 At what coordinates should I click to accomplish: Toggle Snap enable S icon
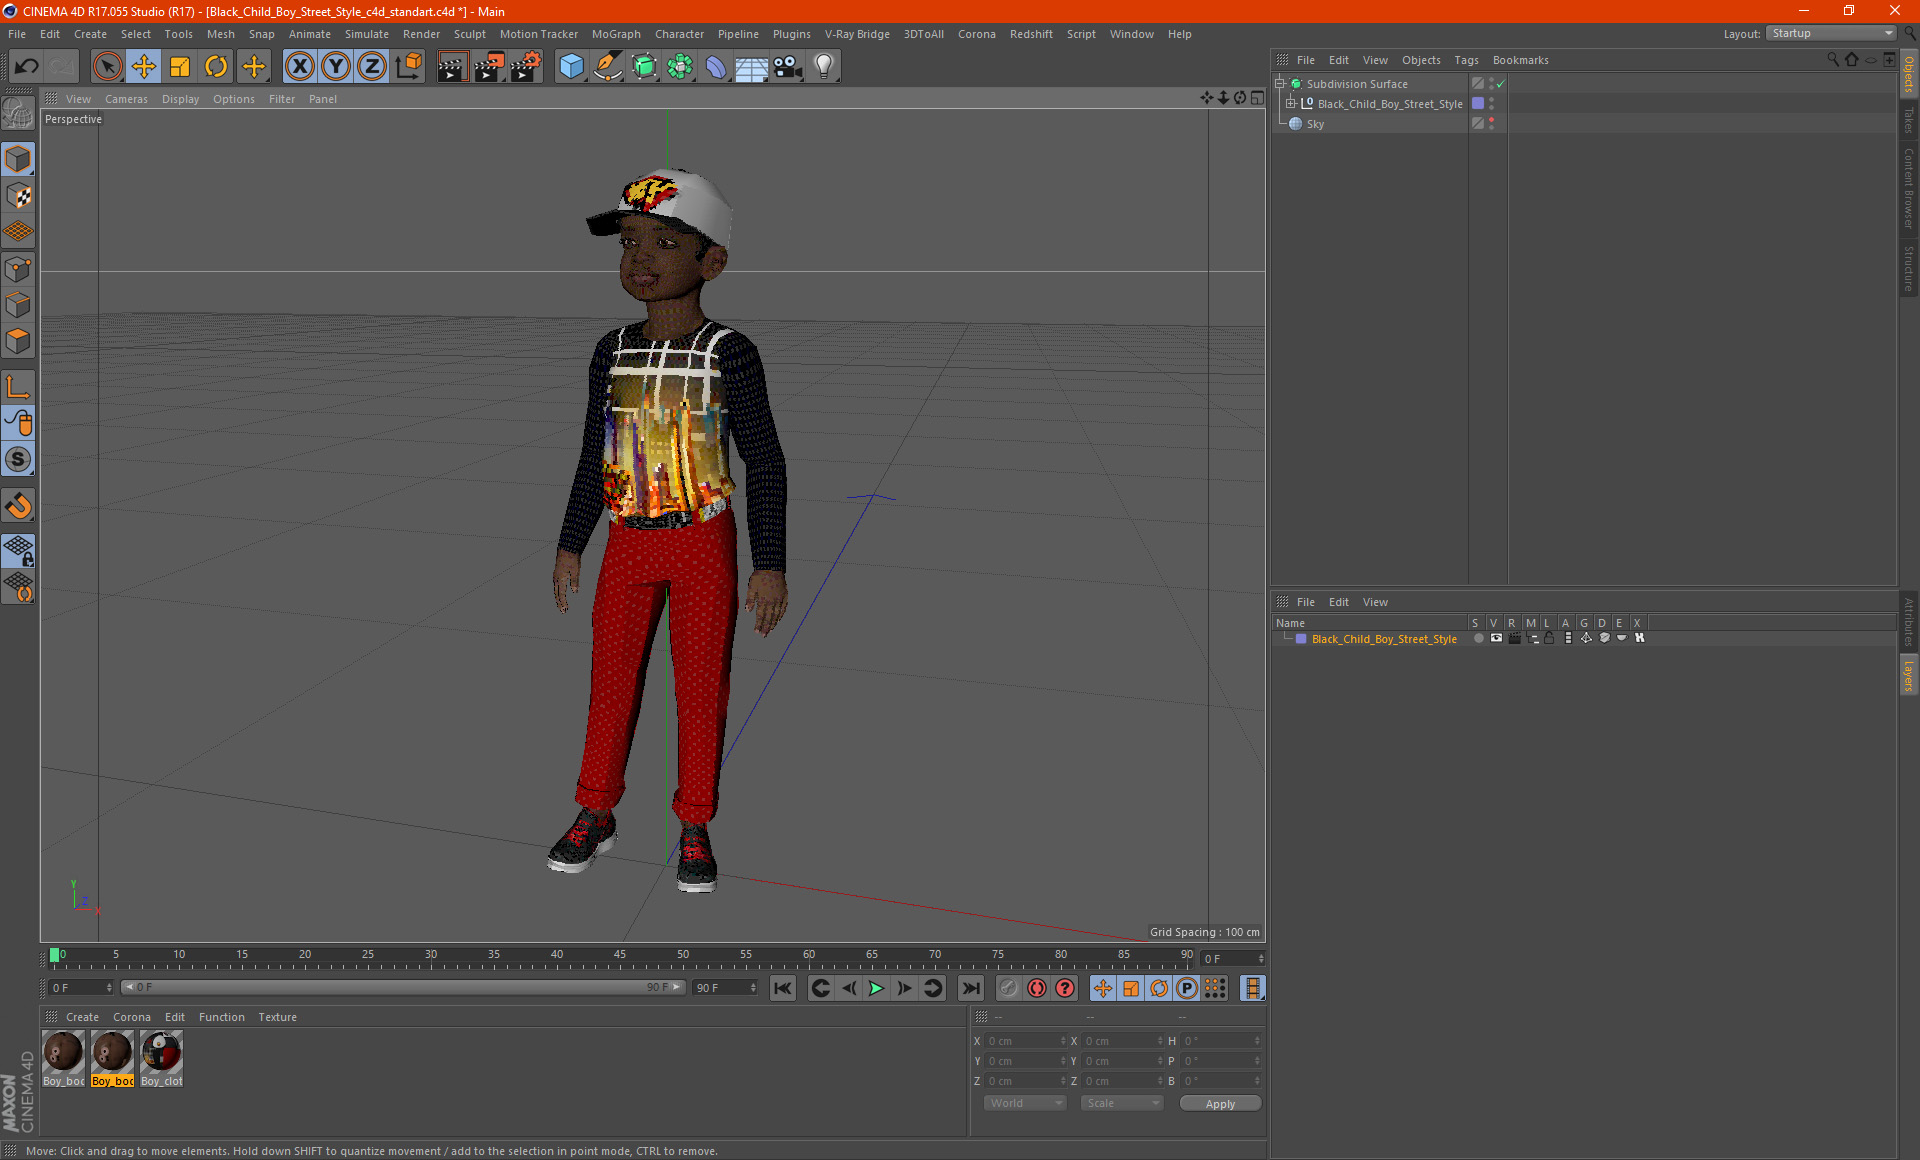click(x=18, y=459)
